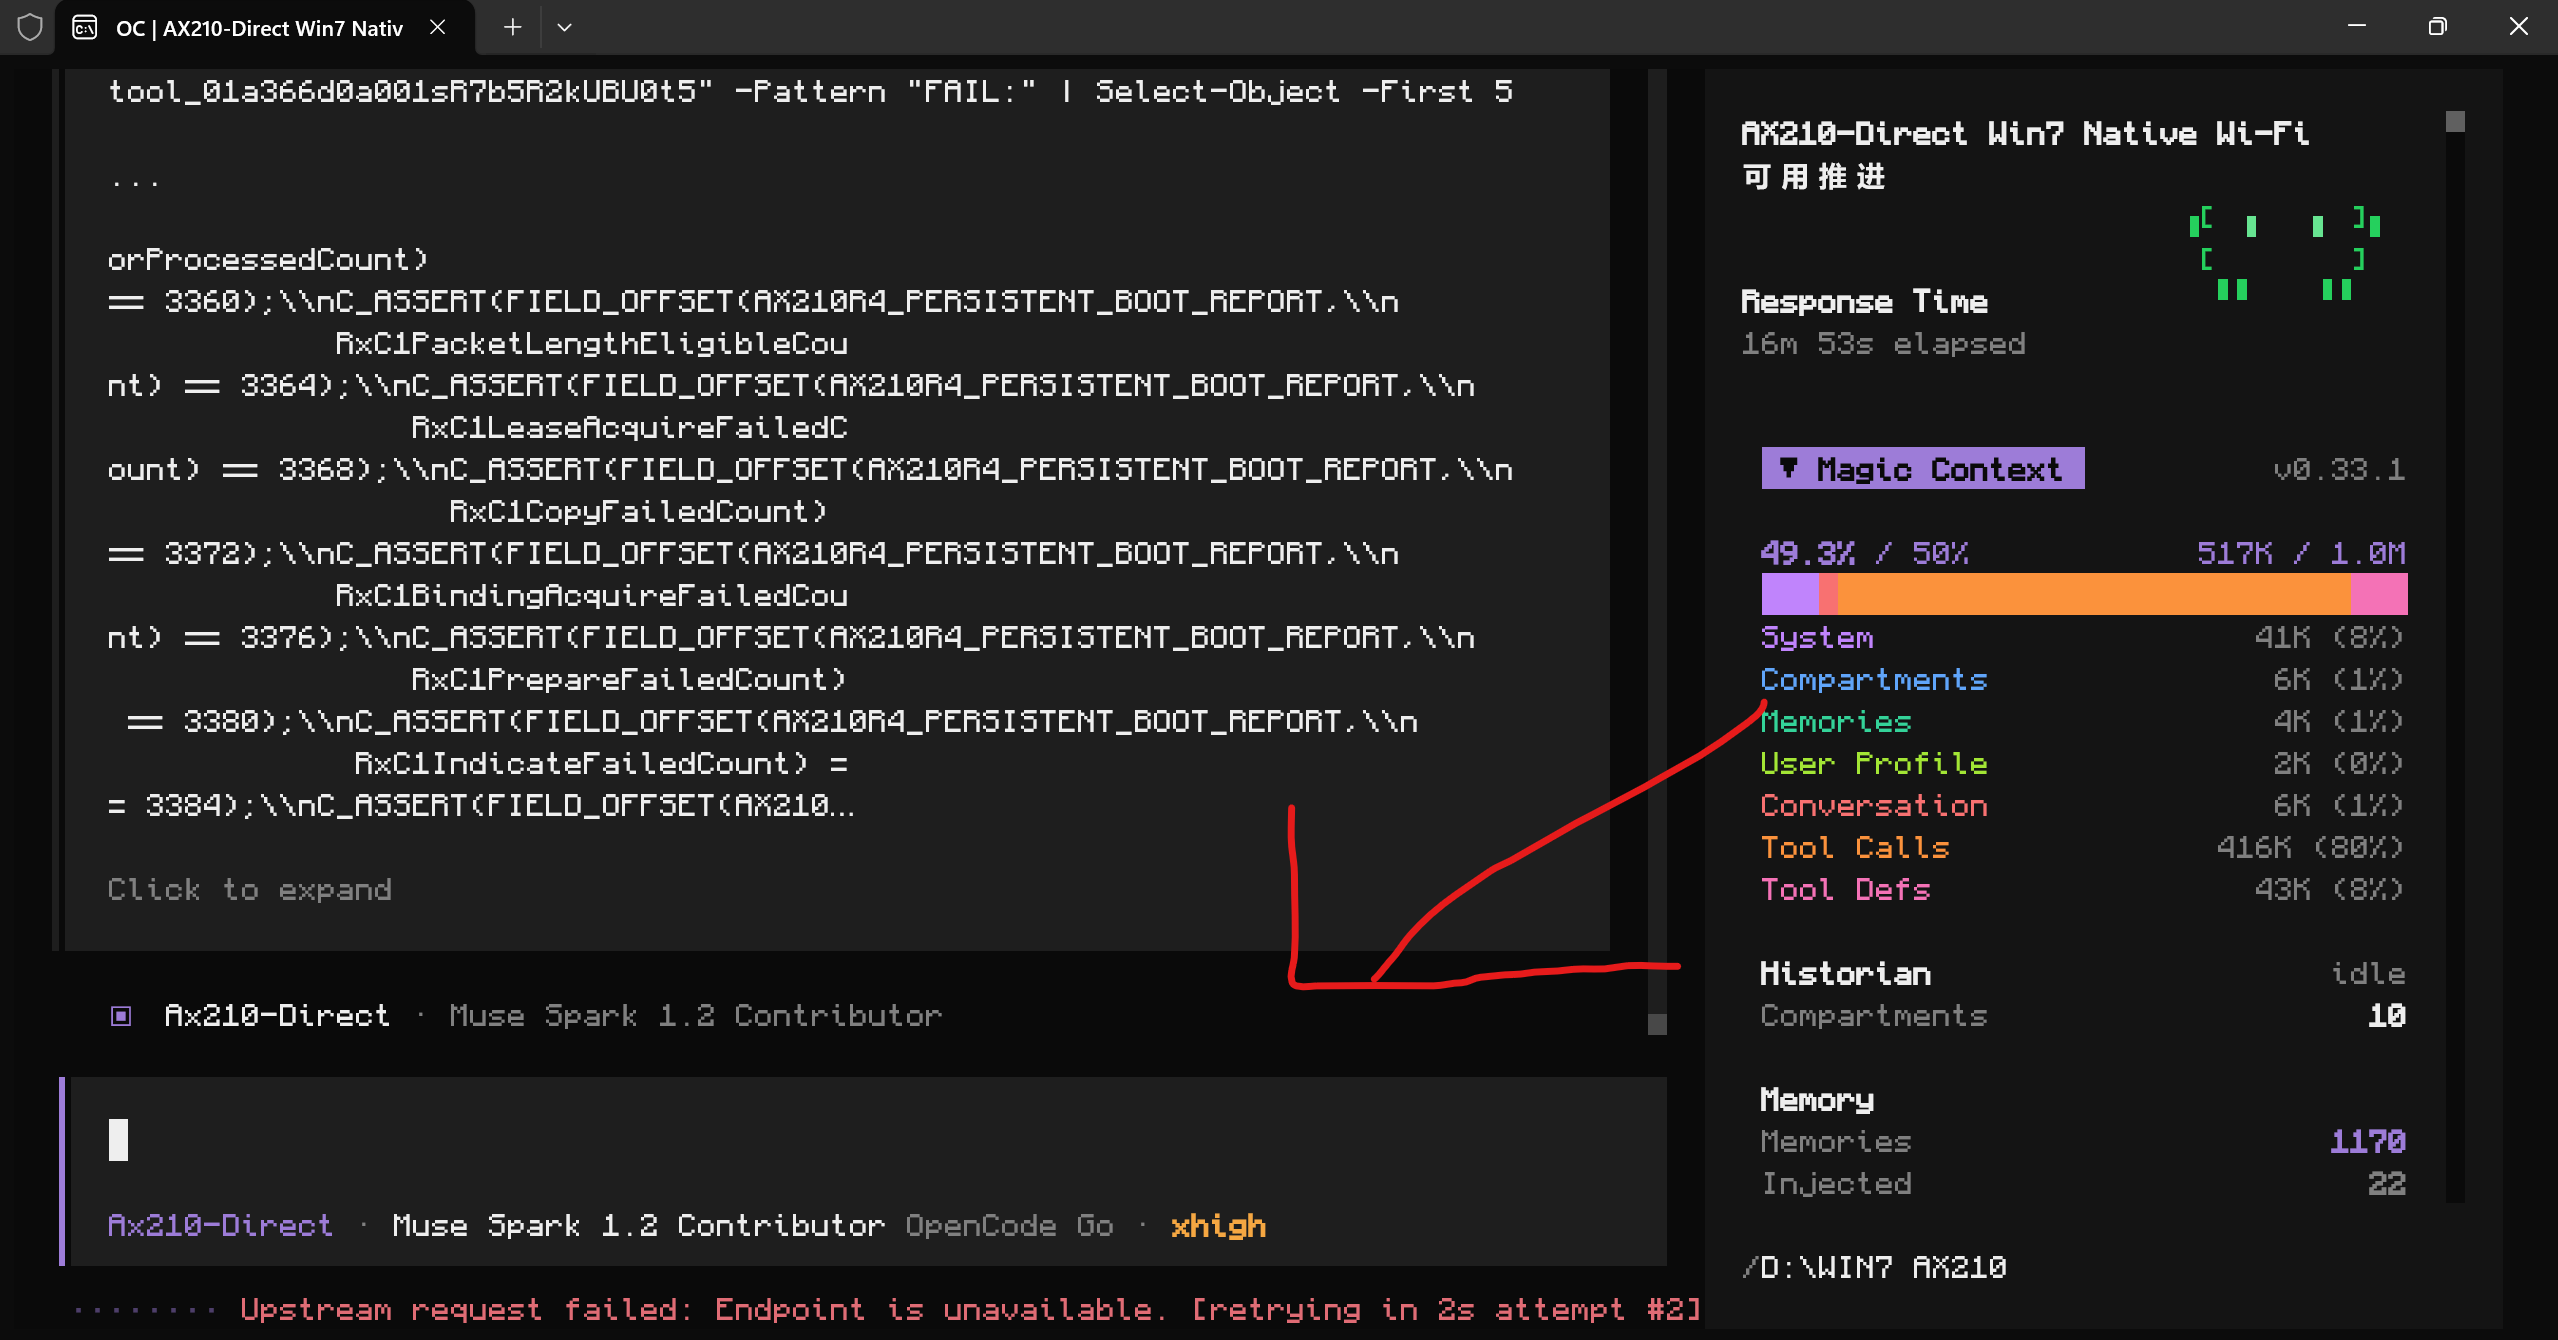Click the xhigh reasoning level
2558x1340 pixels.
coord(1218,1225)
